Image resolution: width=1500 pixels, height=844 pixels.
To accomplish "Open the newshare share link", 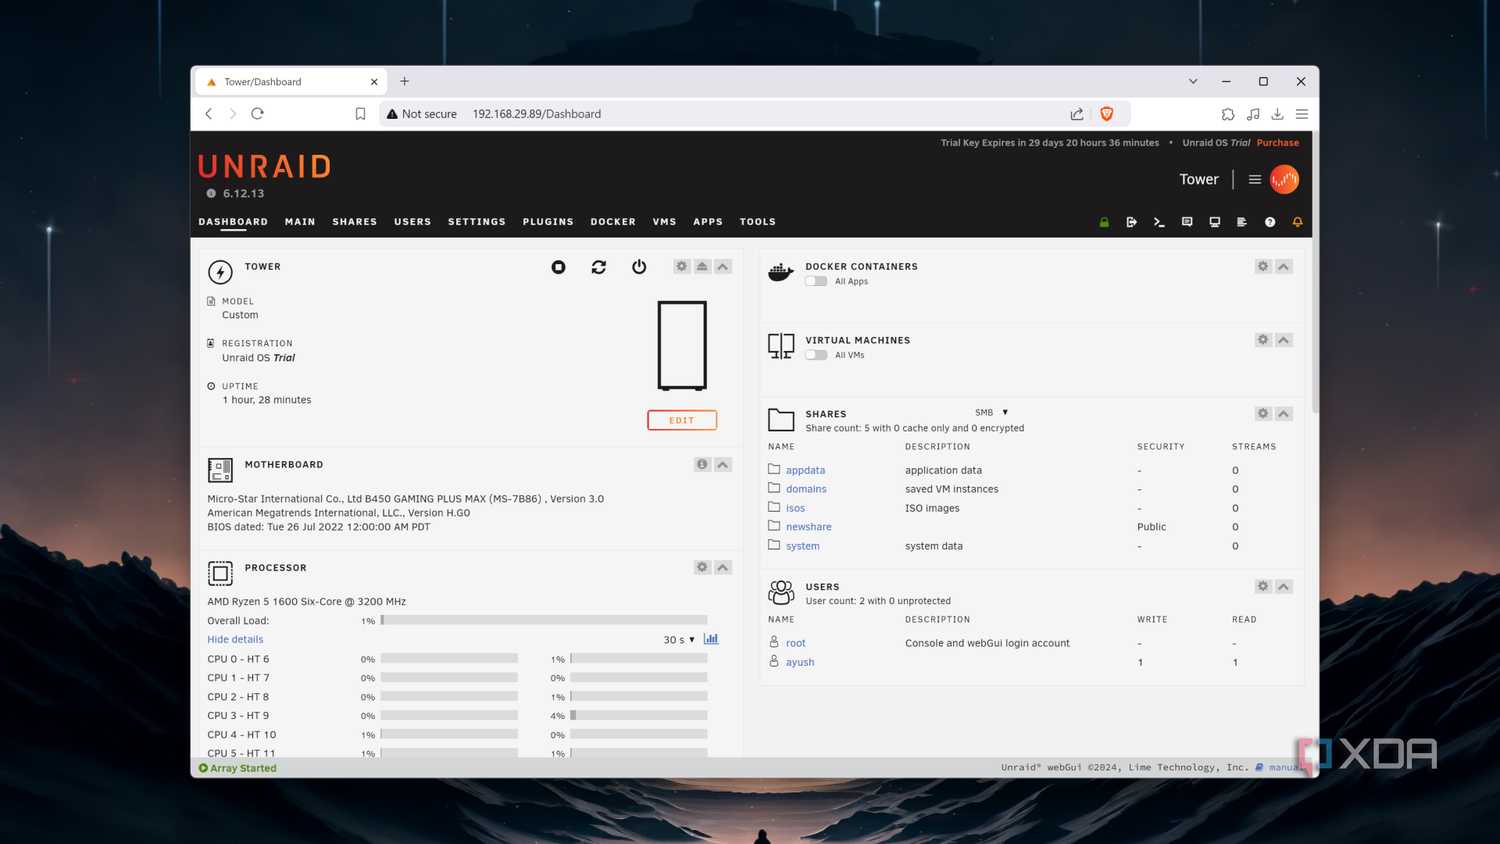I will coord(808,527).
